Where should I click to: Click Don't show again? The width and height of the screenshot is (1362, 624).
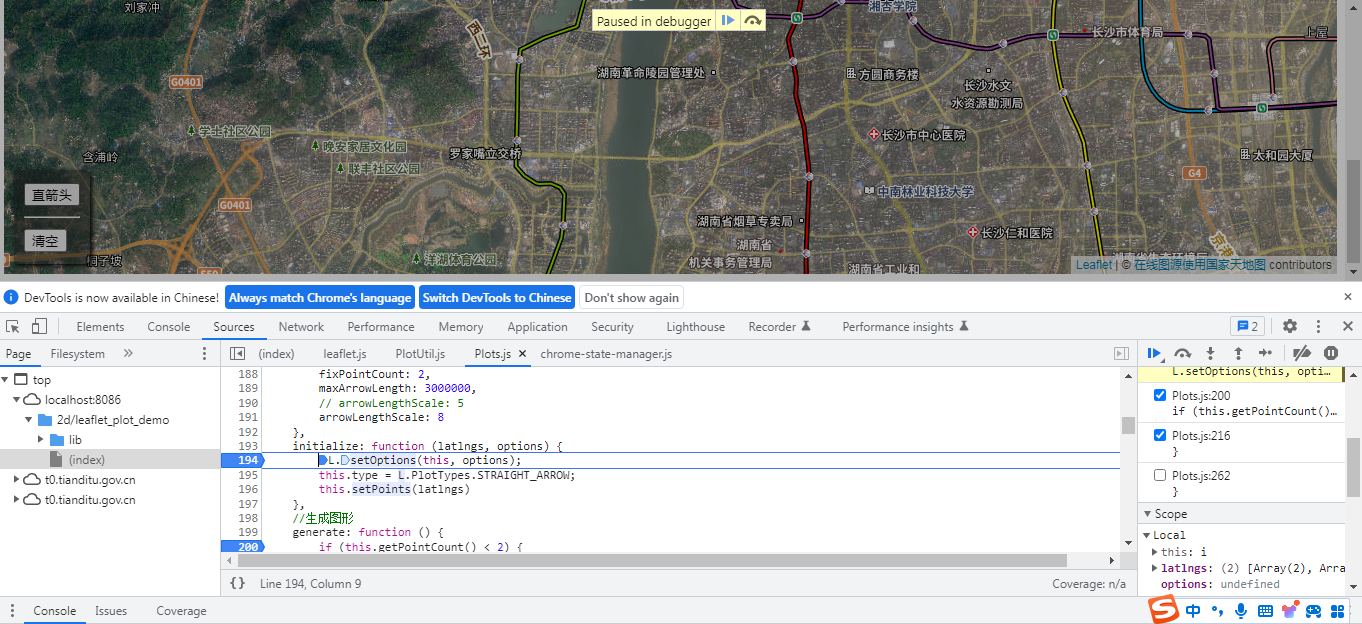pyautogui.click(x=632, y=297)
